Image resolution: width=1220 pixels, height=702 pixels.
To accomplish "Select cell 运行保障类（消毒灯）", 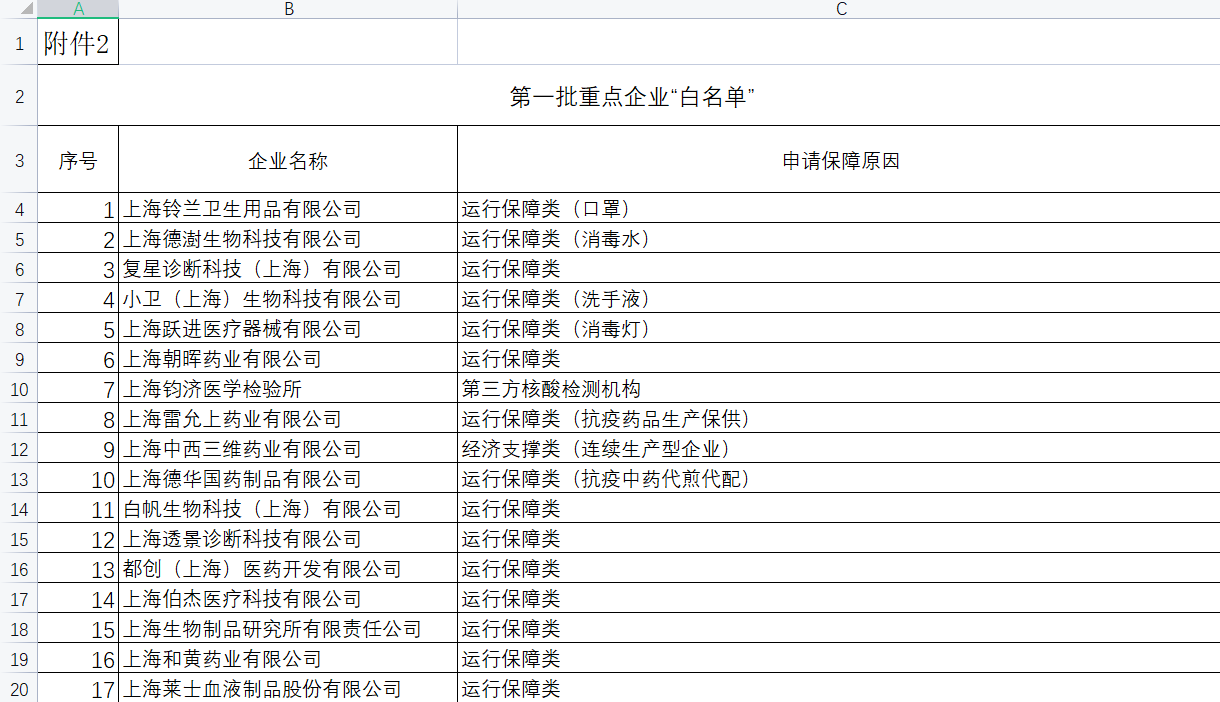I will click(x=839, y=329).
